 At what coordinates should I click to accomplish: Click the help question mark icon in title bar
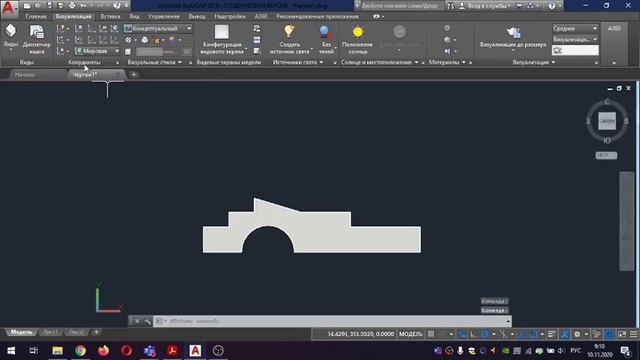pyautogui.click(x=551, y=6)
